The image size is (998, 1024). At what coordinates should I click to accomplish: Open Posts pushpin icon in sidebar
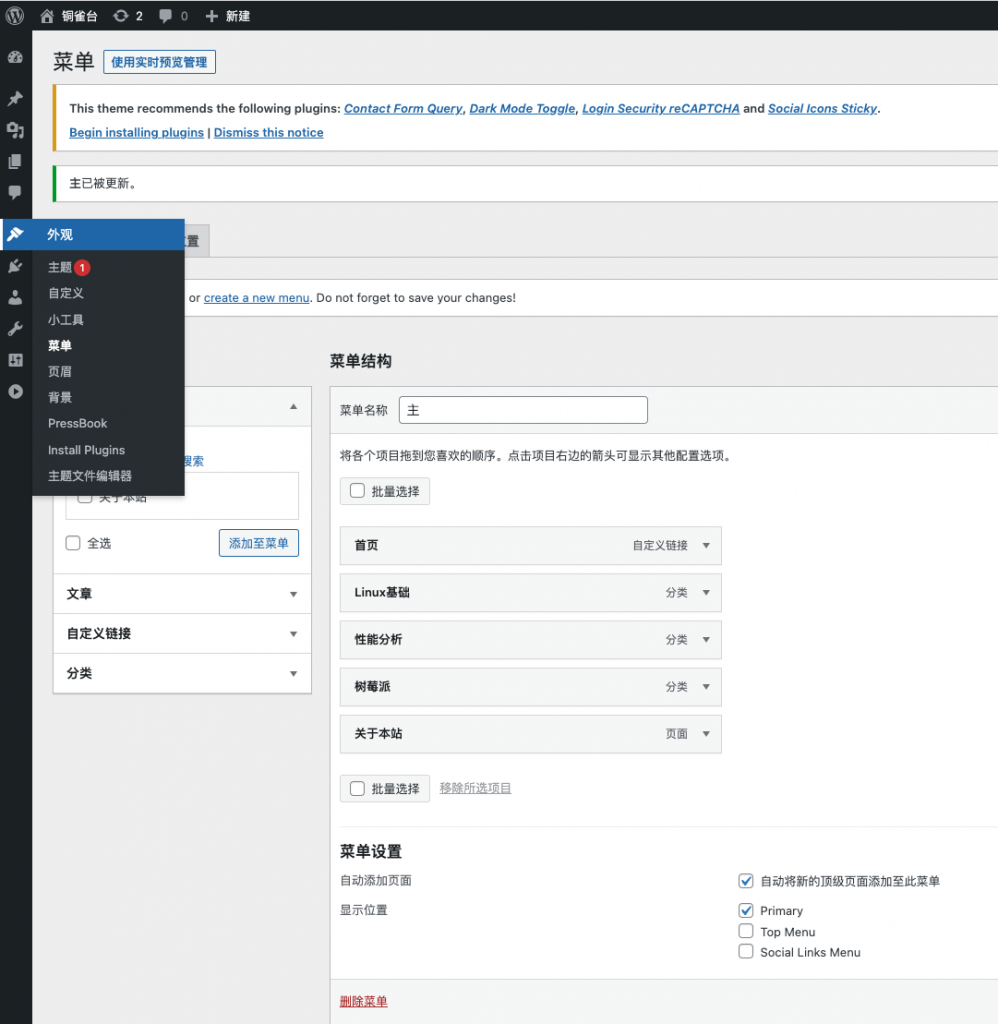pyautogui.click(x=15, y=99)
